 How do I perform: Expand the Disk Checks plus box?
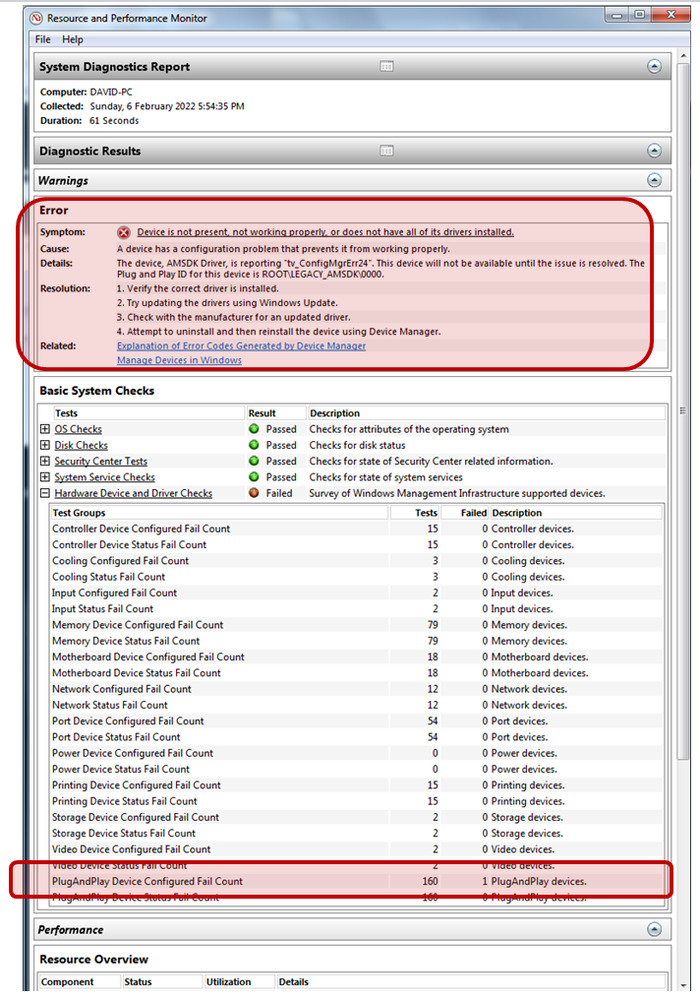click(x=45, y=445)
